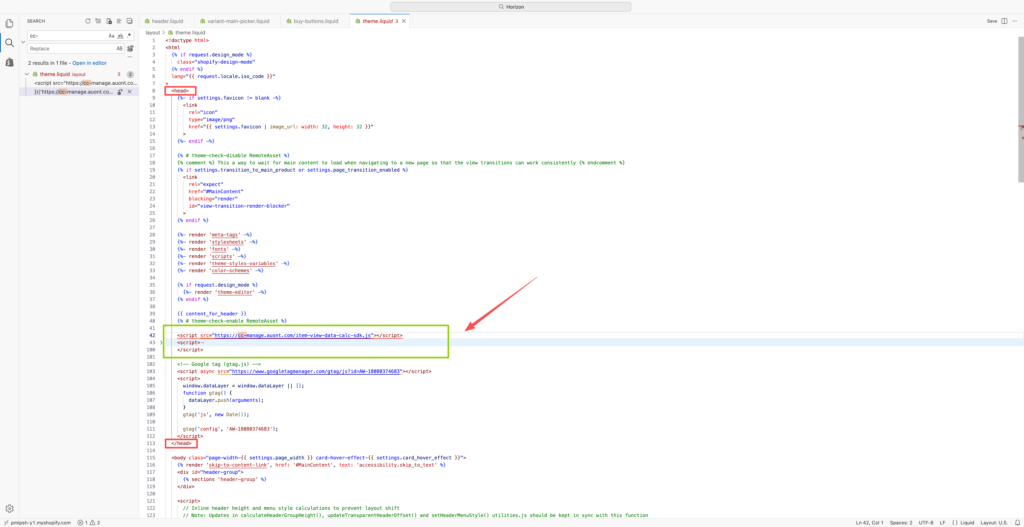This screenshot has height=527, width=1024.
Task: Close the theme.liquid editor tab
Action: (x=404, y=21)
